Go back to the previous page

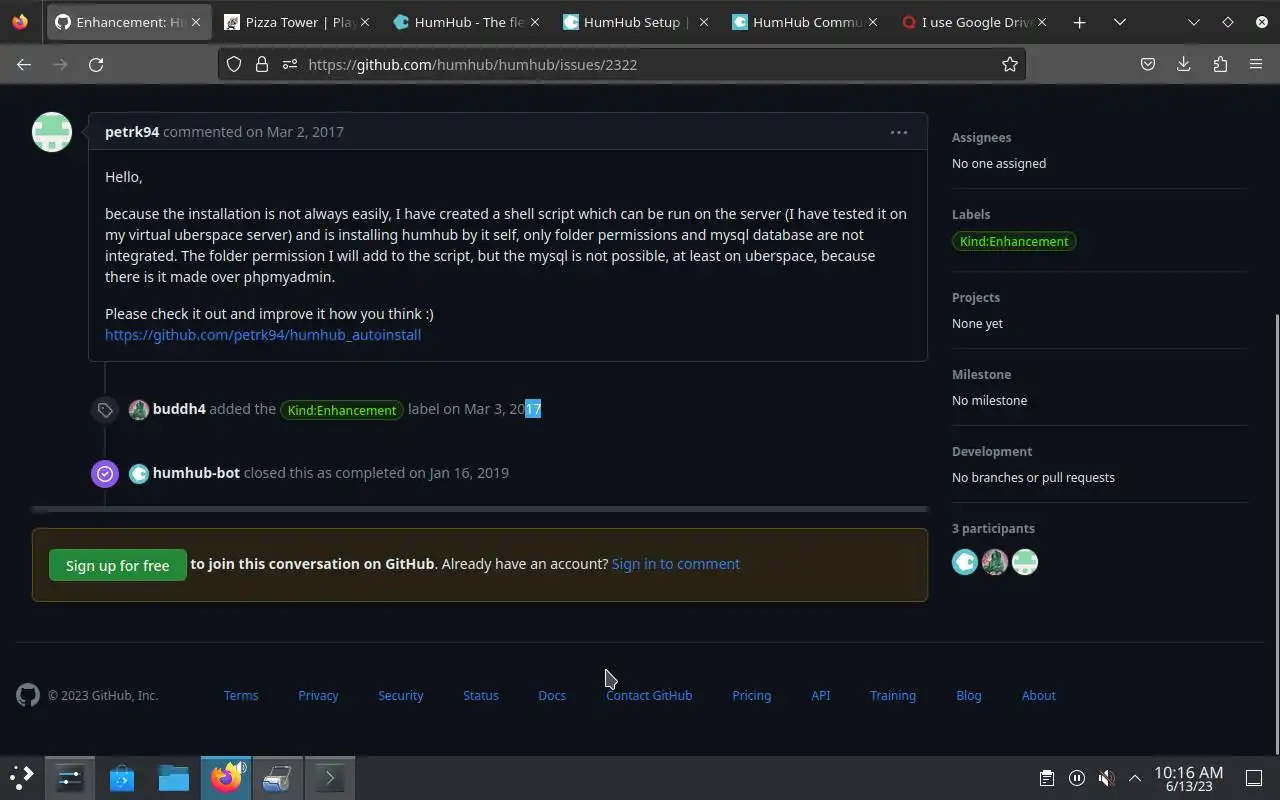pos(24,64)
